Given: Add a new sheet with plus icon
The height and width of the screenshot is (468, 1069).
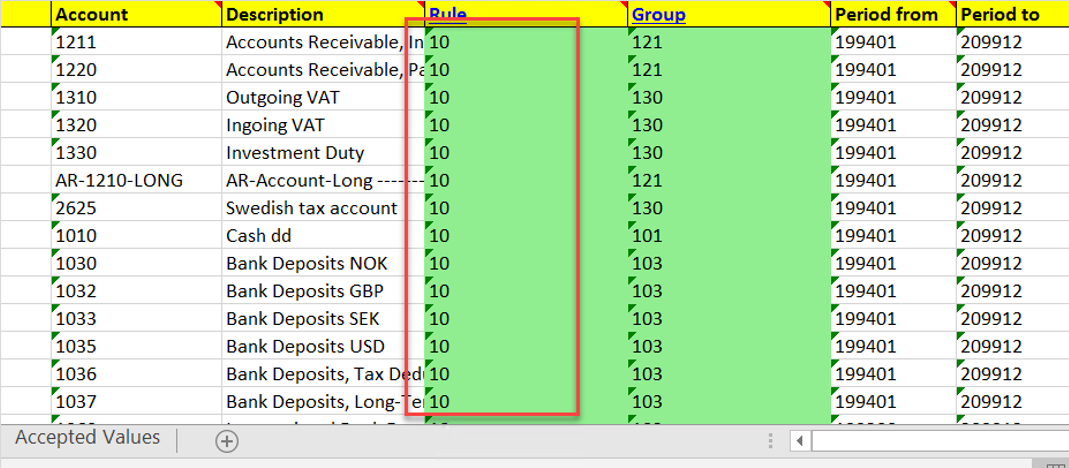Looking at the screenshot, I should pyautogui.click(x=227, y=441).
